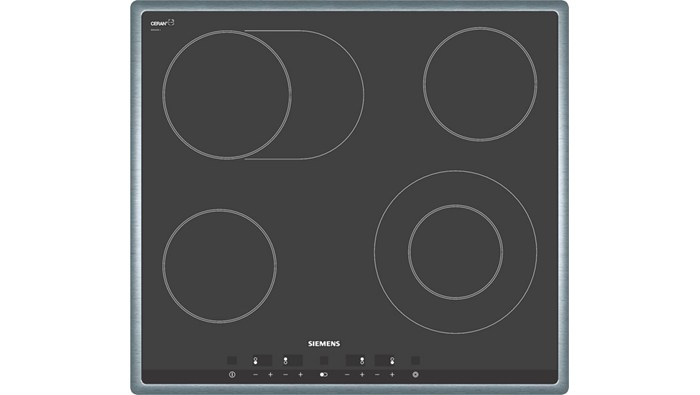Select the inner ring of dual zone

click(x=455, y=252)
